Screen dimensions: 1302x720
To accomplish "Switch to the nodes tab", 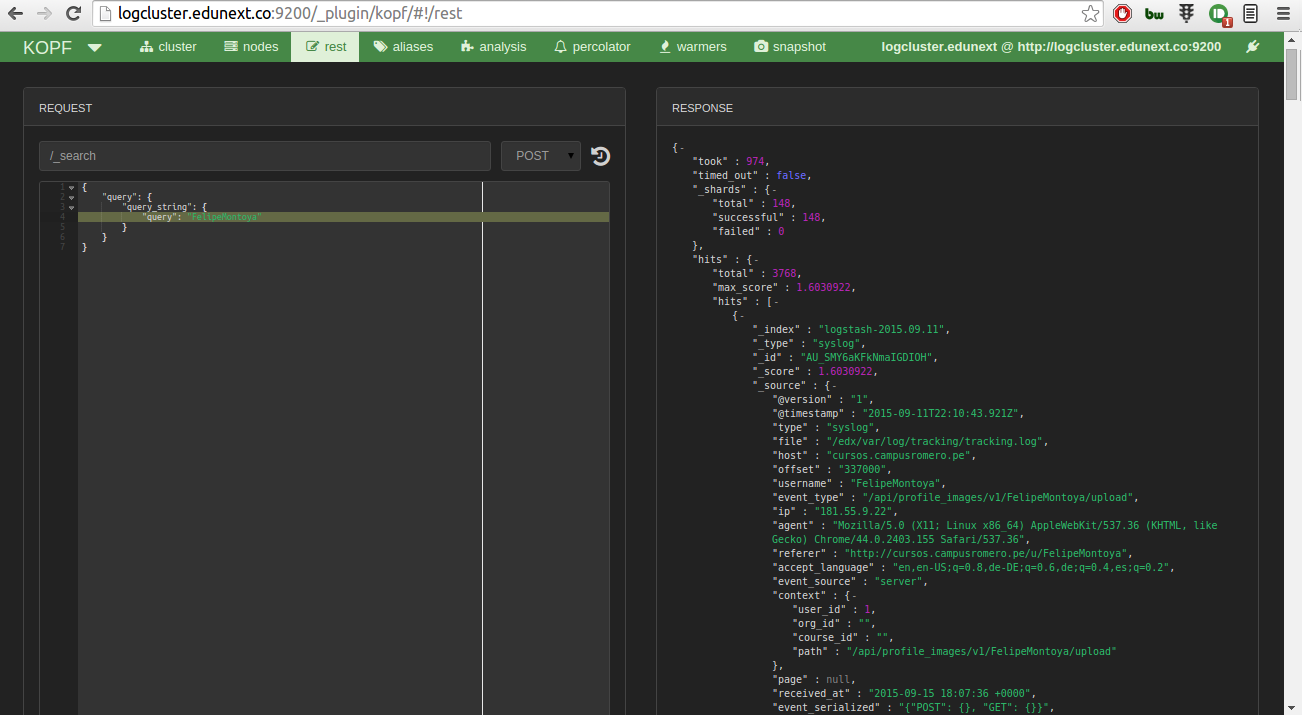I will tap(251, 47).
